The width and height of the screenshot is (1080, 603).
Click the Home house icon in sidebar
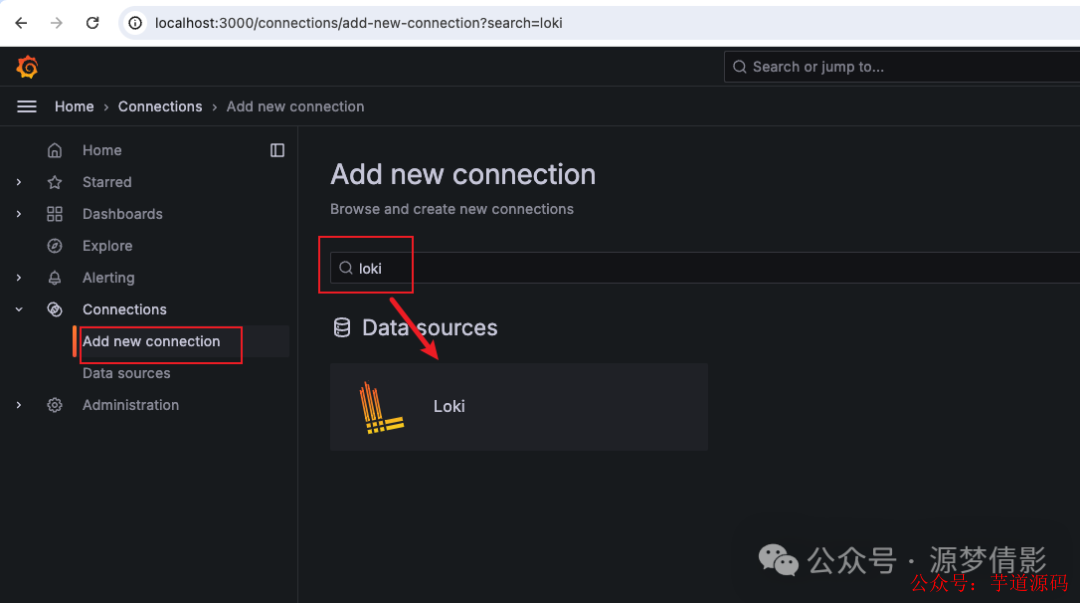(54, 150)
